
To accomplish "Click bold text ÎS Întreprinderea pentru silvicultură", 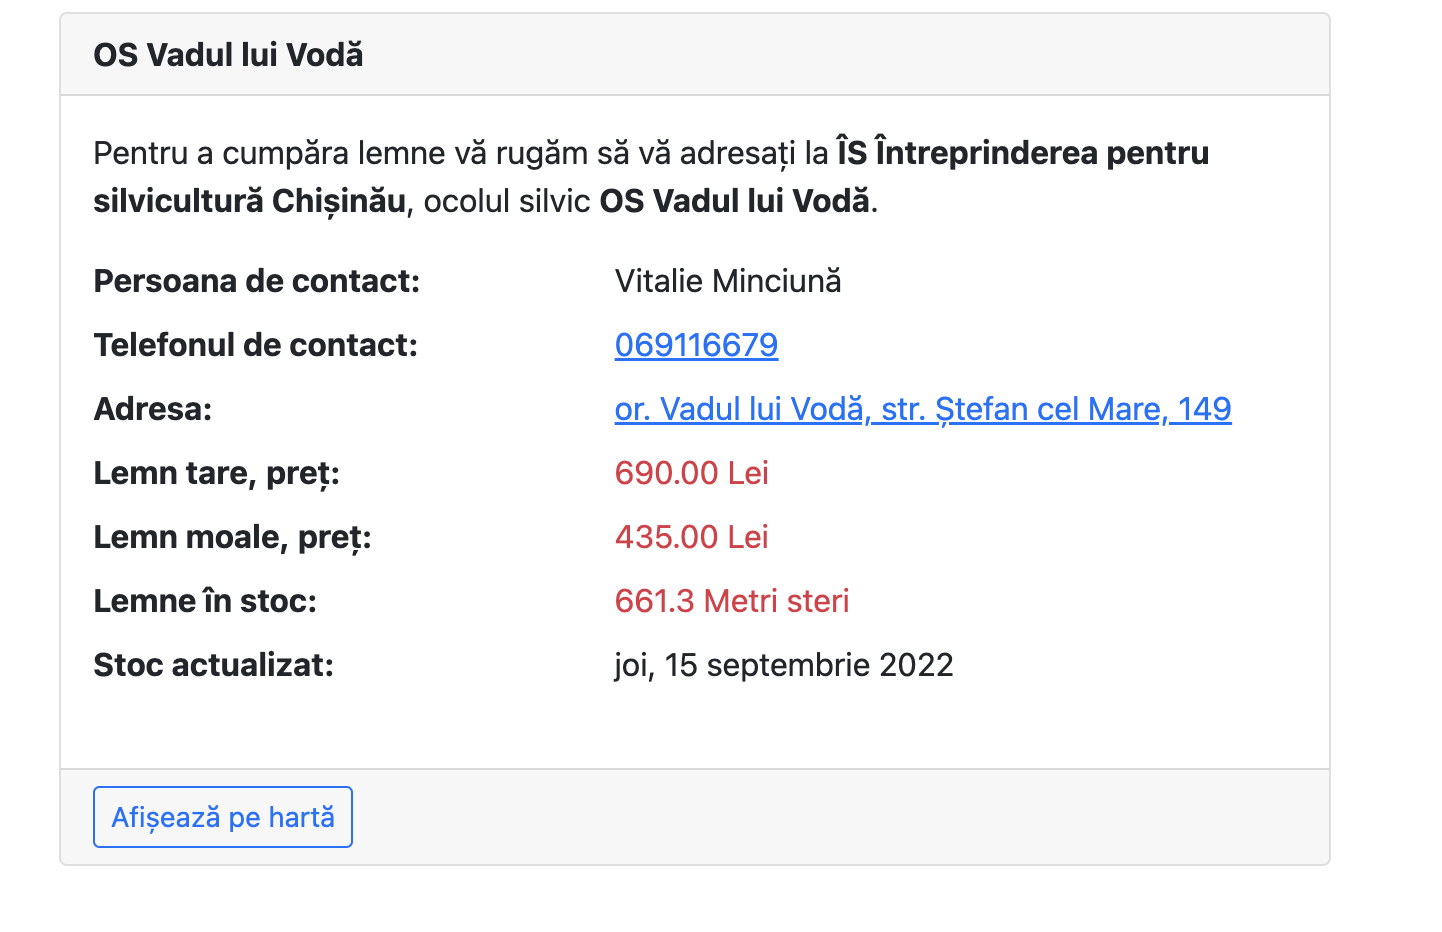I will coord(1022,153).
